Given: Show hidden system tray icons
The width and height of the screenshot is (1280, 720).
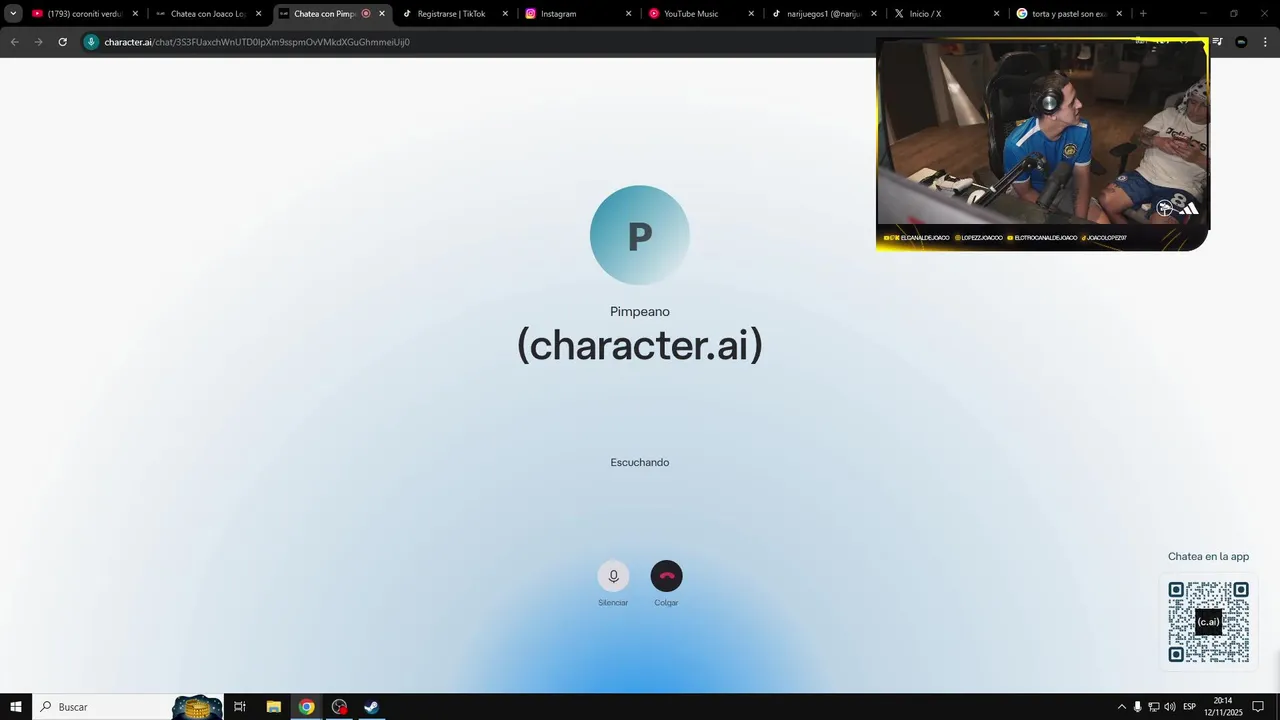Looking at the screenshot, I should tap(1121, 707).
